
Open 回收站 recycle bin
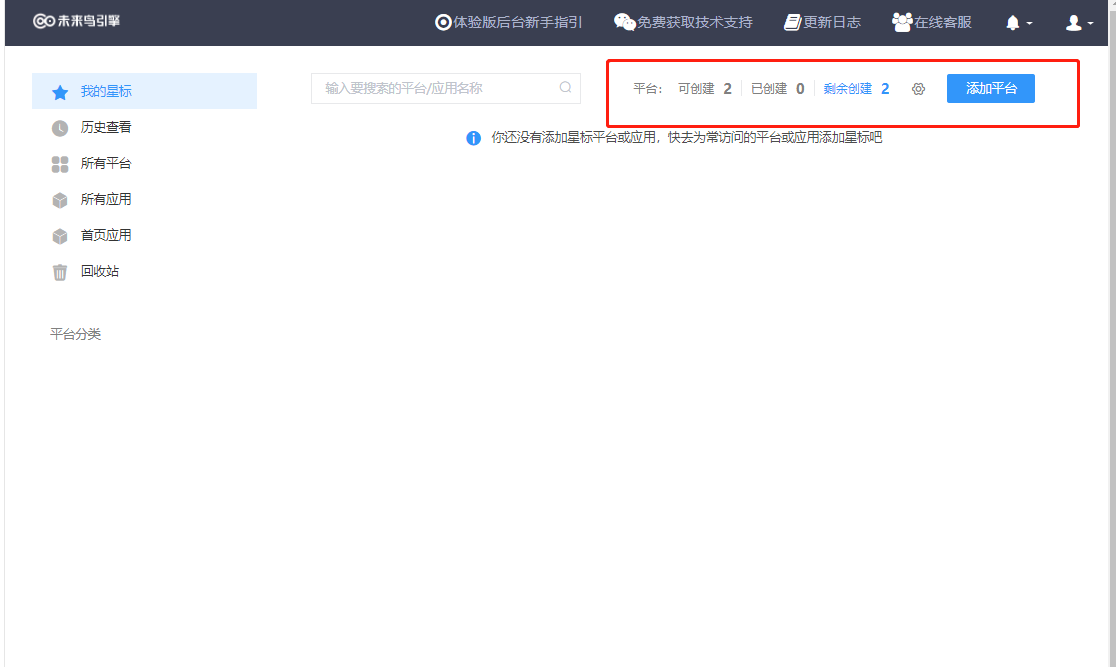pyautogui.click(x=144, y=271)
